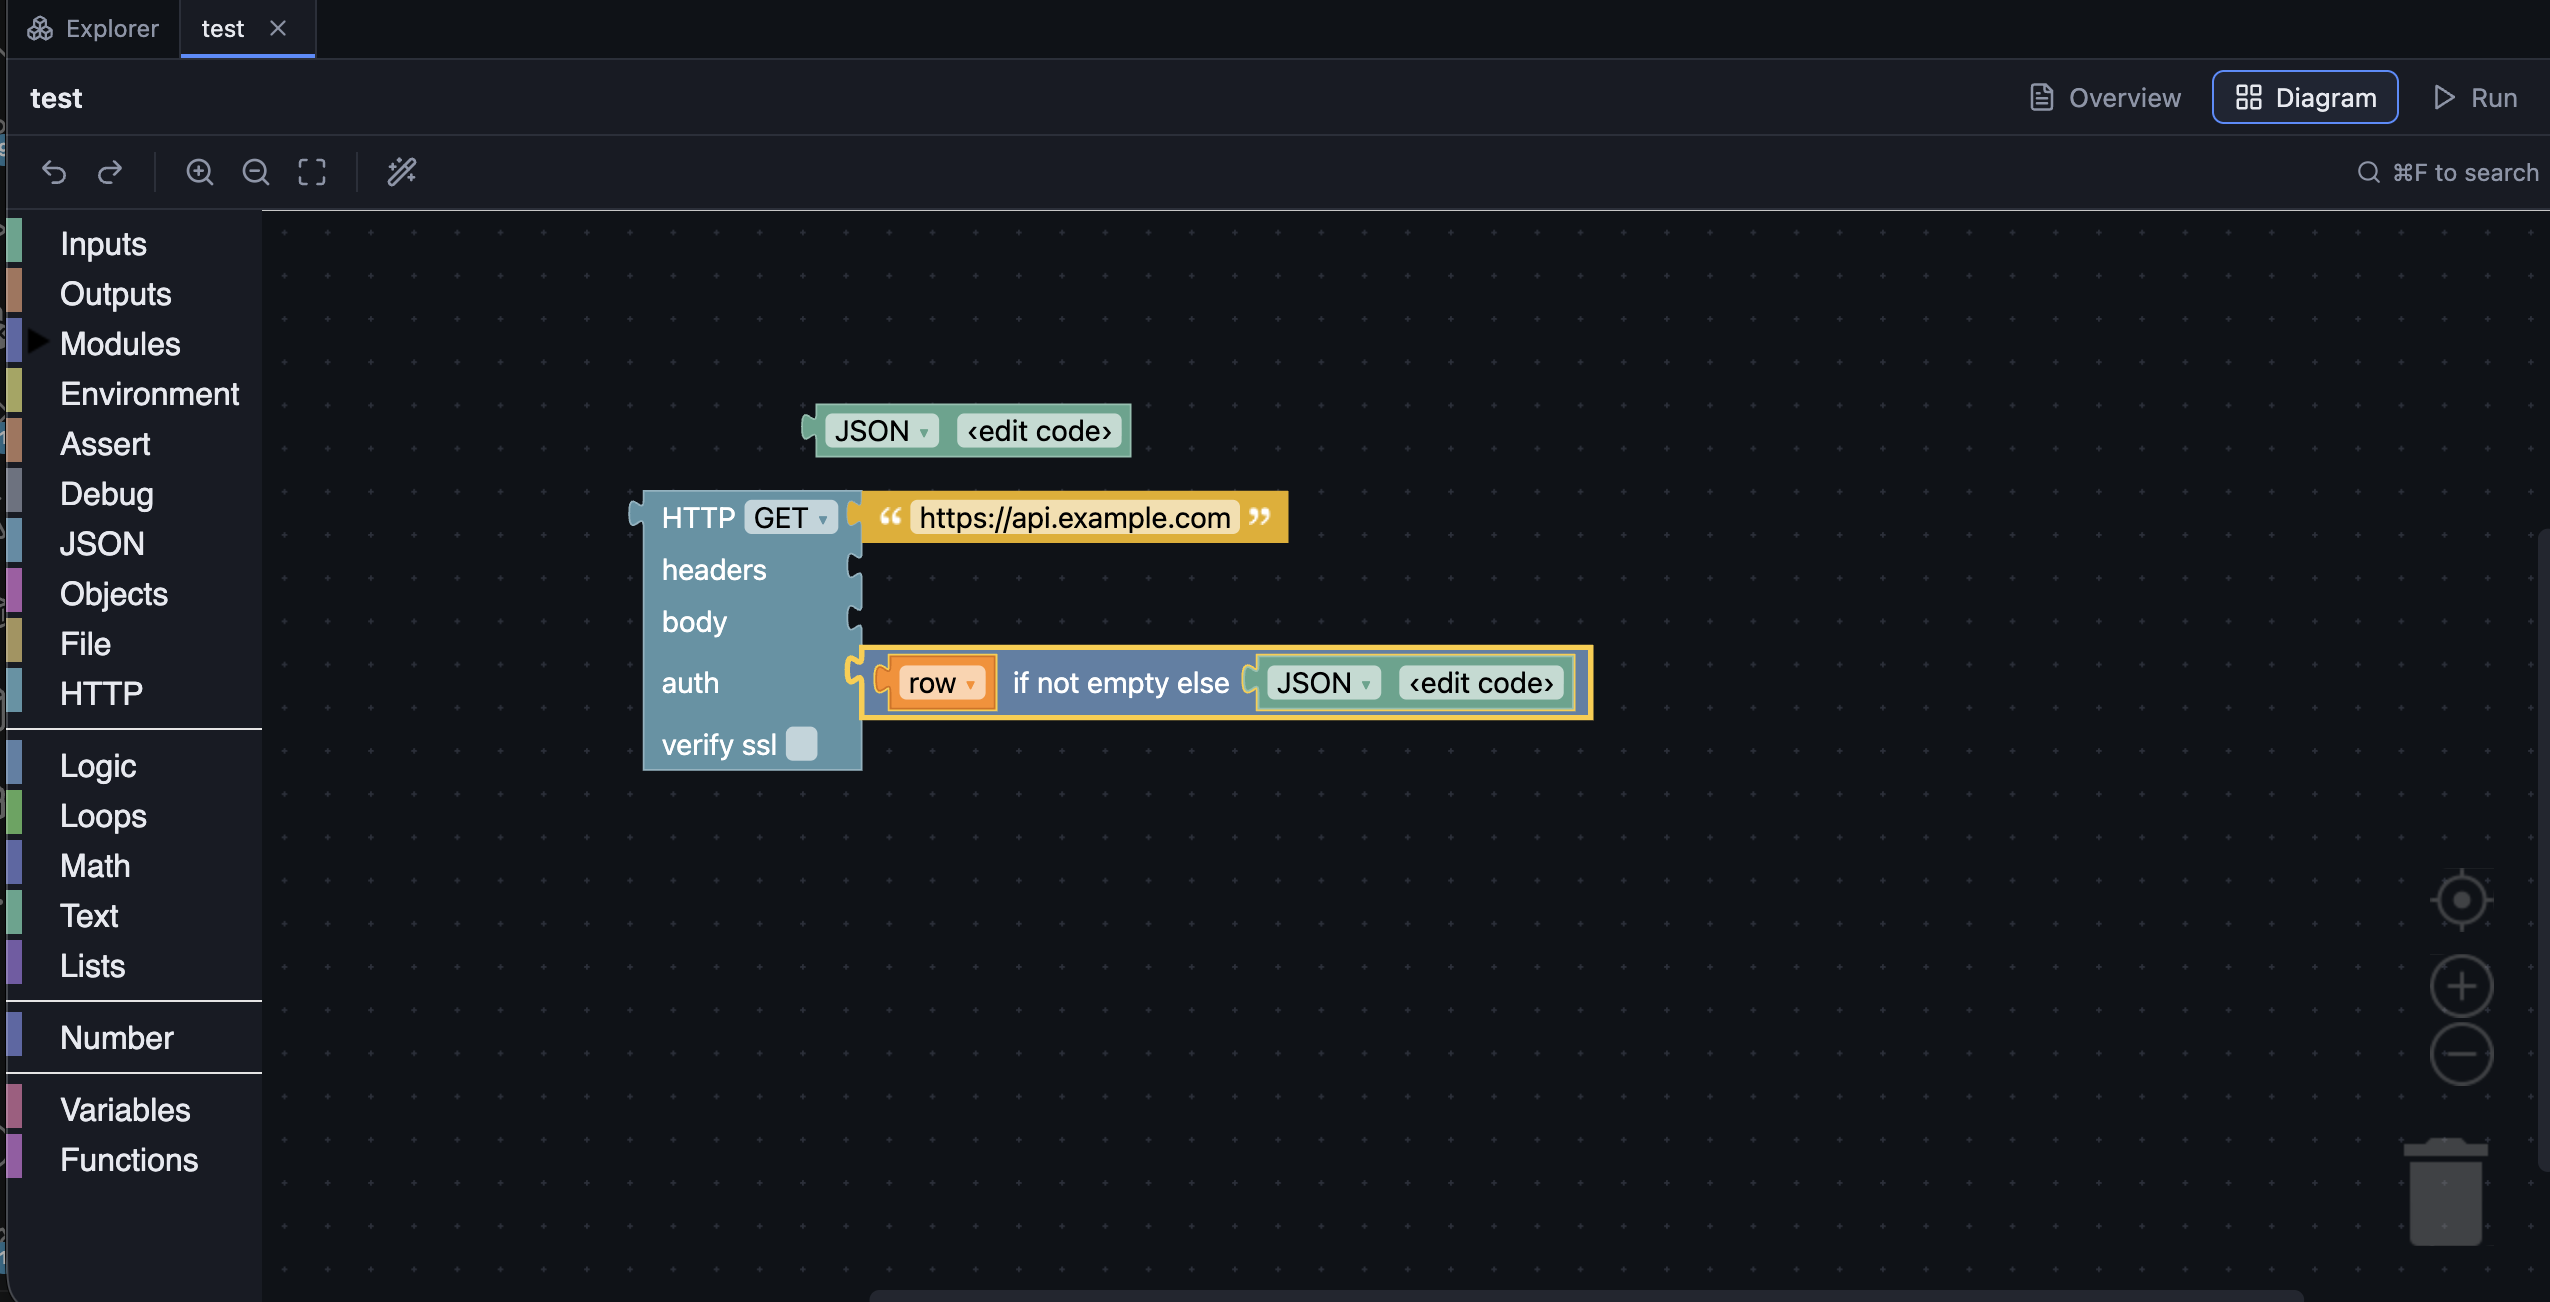The height and width of the screenshot is (1302, 2550).
Task: Click the workspace trash can
Action: click(2446, 1192)
